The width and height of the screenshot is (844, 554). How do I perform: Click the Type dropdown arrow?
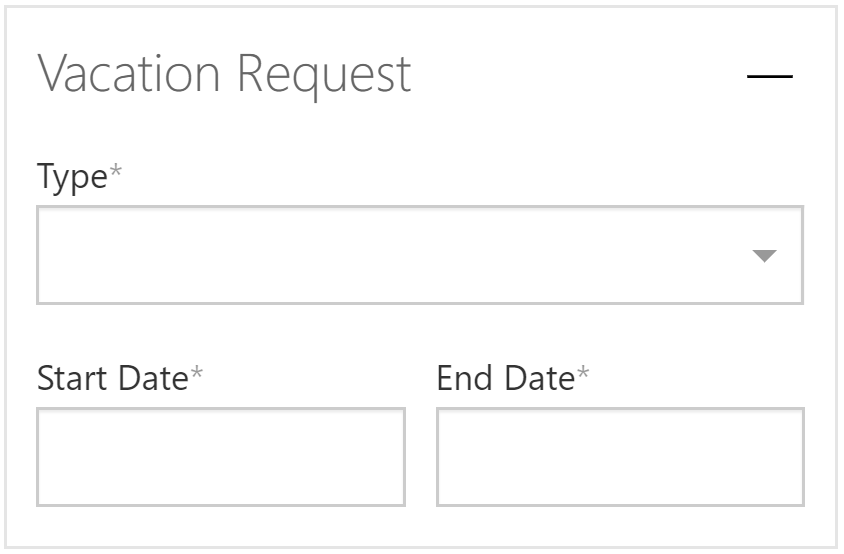[x=764, y=256]
